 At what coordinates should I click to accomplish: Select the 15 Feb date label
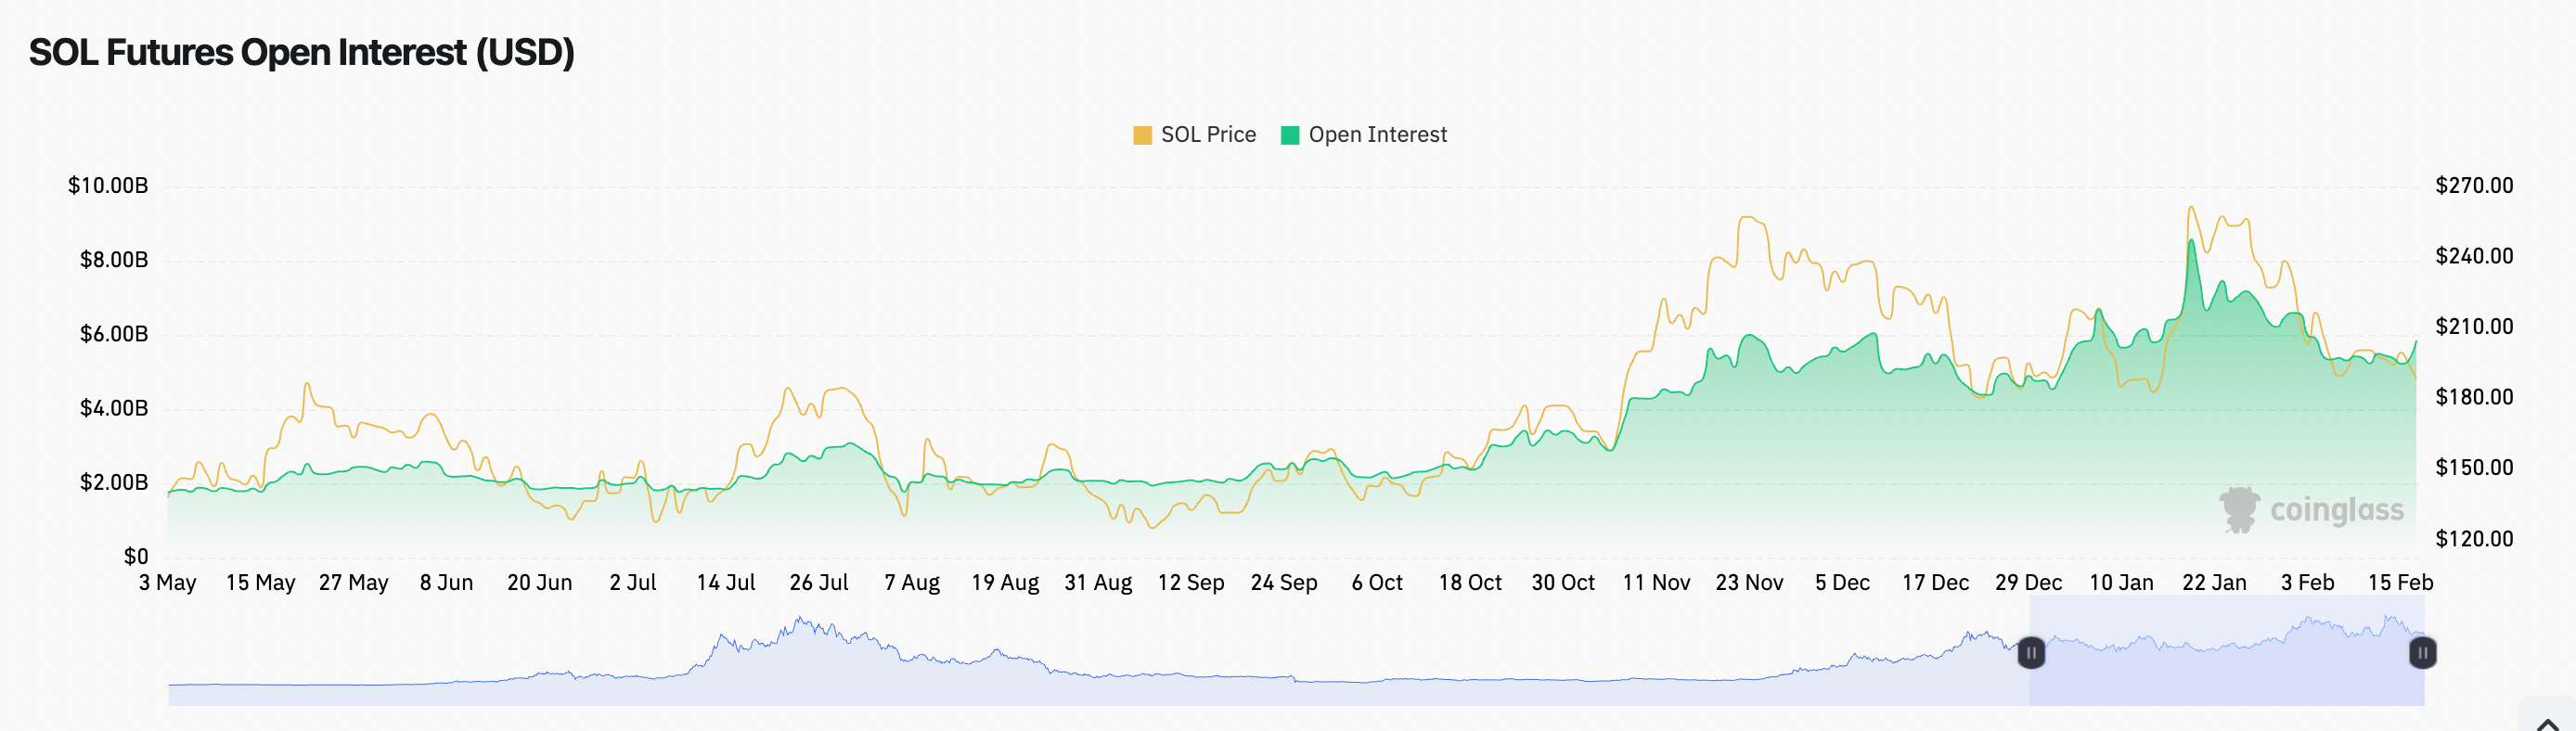(x=2400, y=582)
